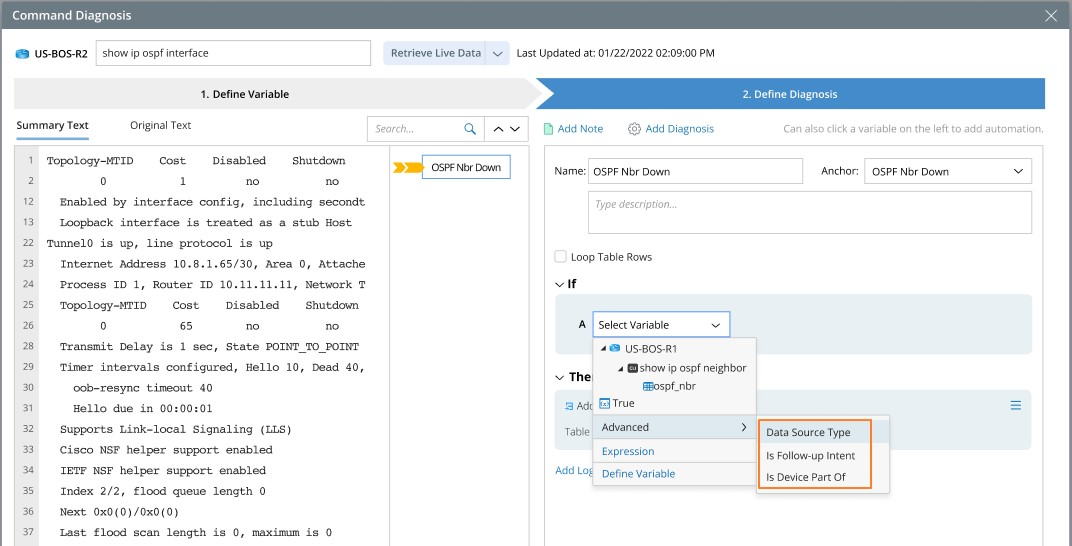
Task: Click the US-BOS-R2 device icon
Action: point(22,54)
